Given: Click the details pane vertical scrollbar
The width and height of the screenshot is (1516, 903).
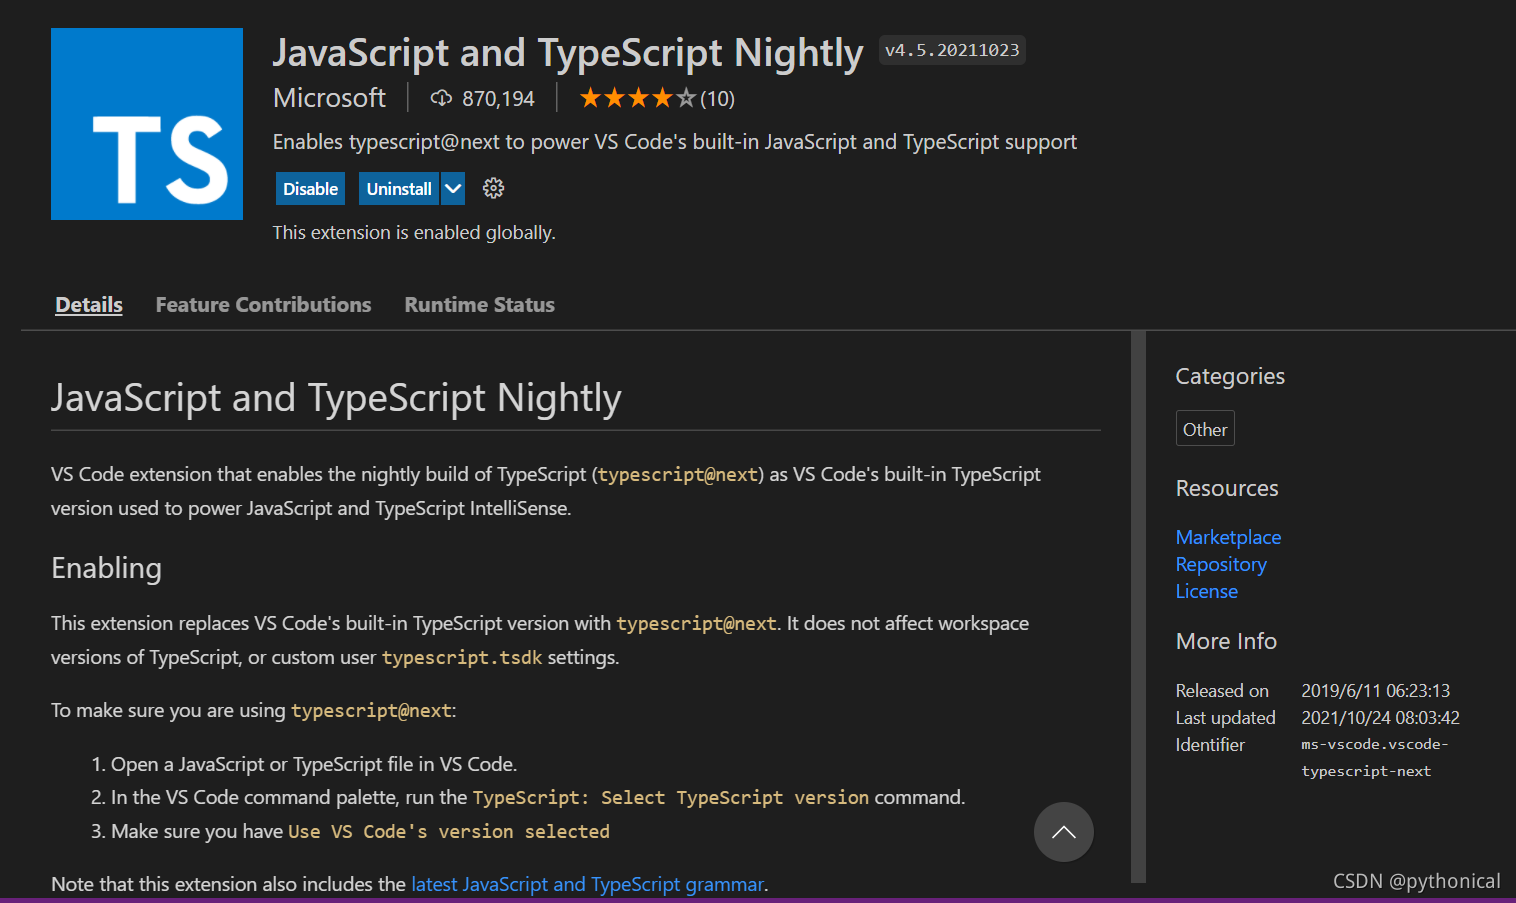Looking at the screenshot, I should [1138, 606].
